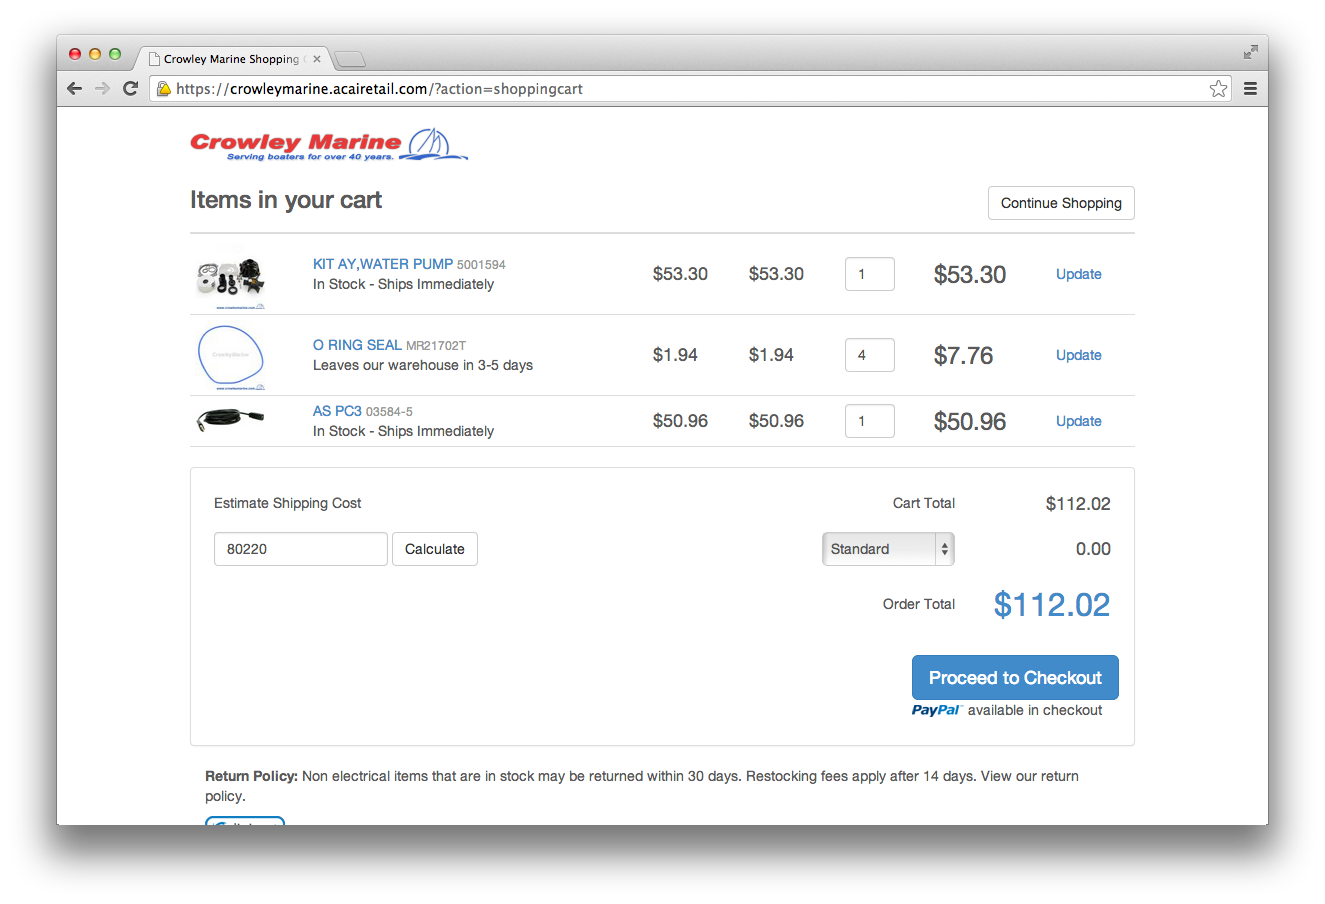Update the AS PC3 row
Viewport: 1325px width, 904px height.
1079,421
